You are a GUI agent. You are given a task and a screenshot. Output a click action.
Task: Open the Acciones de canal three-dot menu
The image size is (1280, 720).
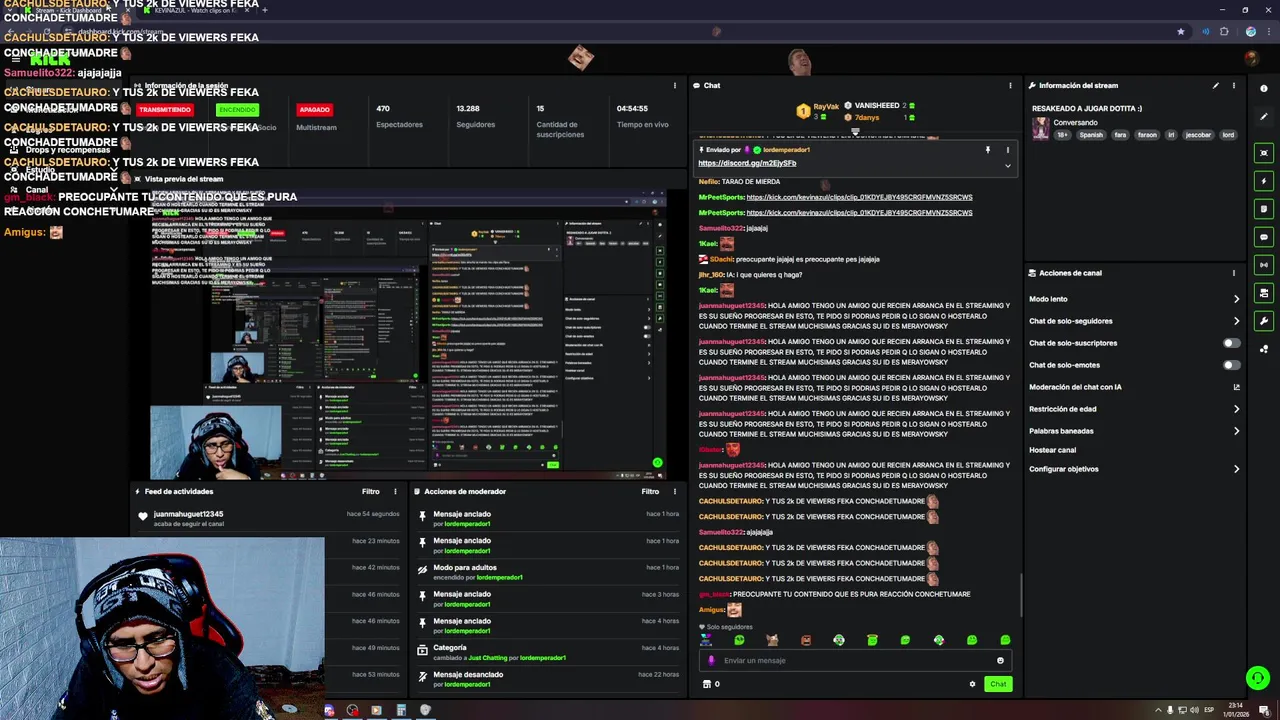pyautogui.click(x=1234, y=273)
